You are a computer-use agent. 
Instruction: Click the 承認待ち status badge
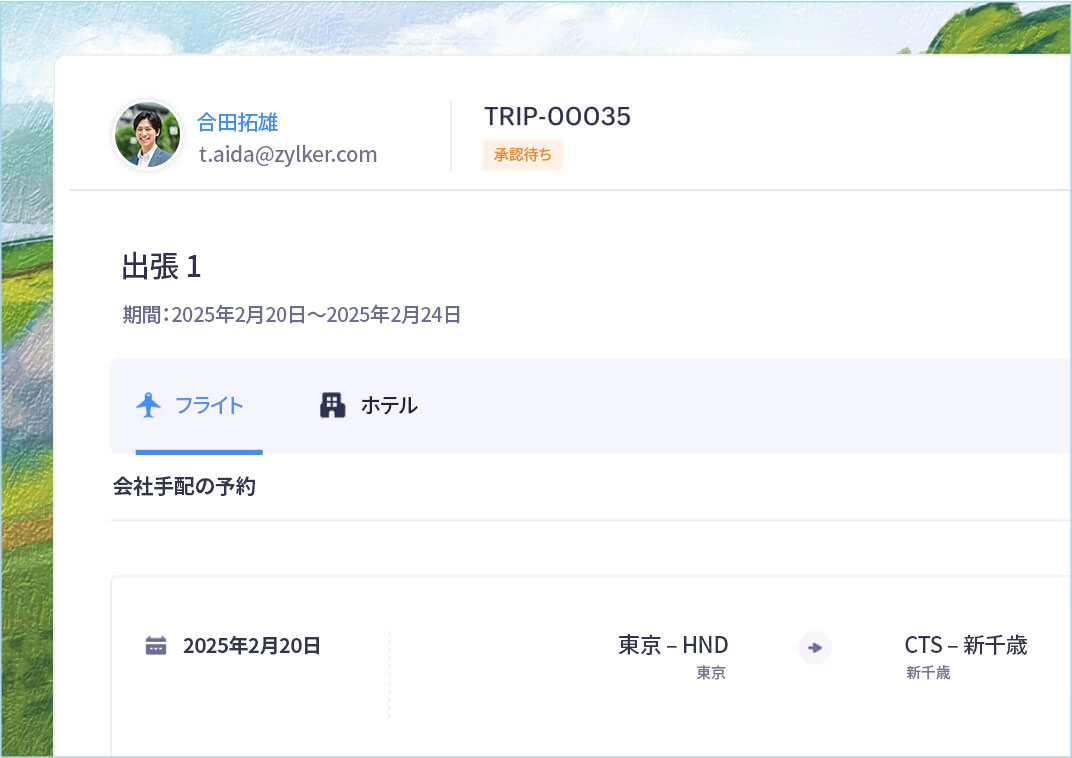click(523, 155)
